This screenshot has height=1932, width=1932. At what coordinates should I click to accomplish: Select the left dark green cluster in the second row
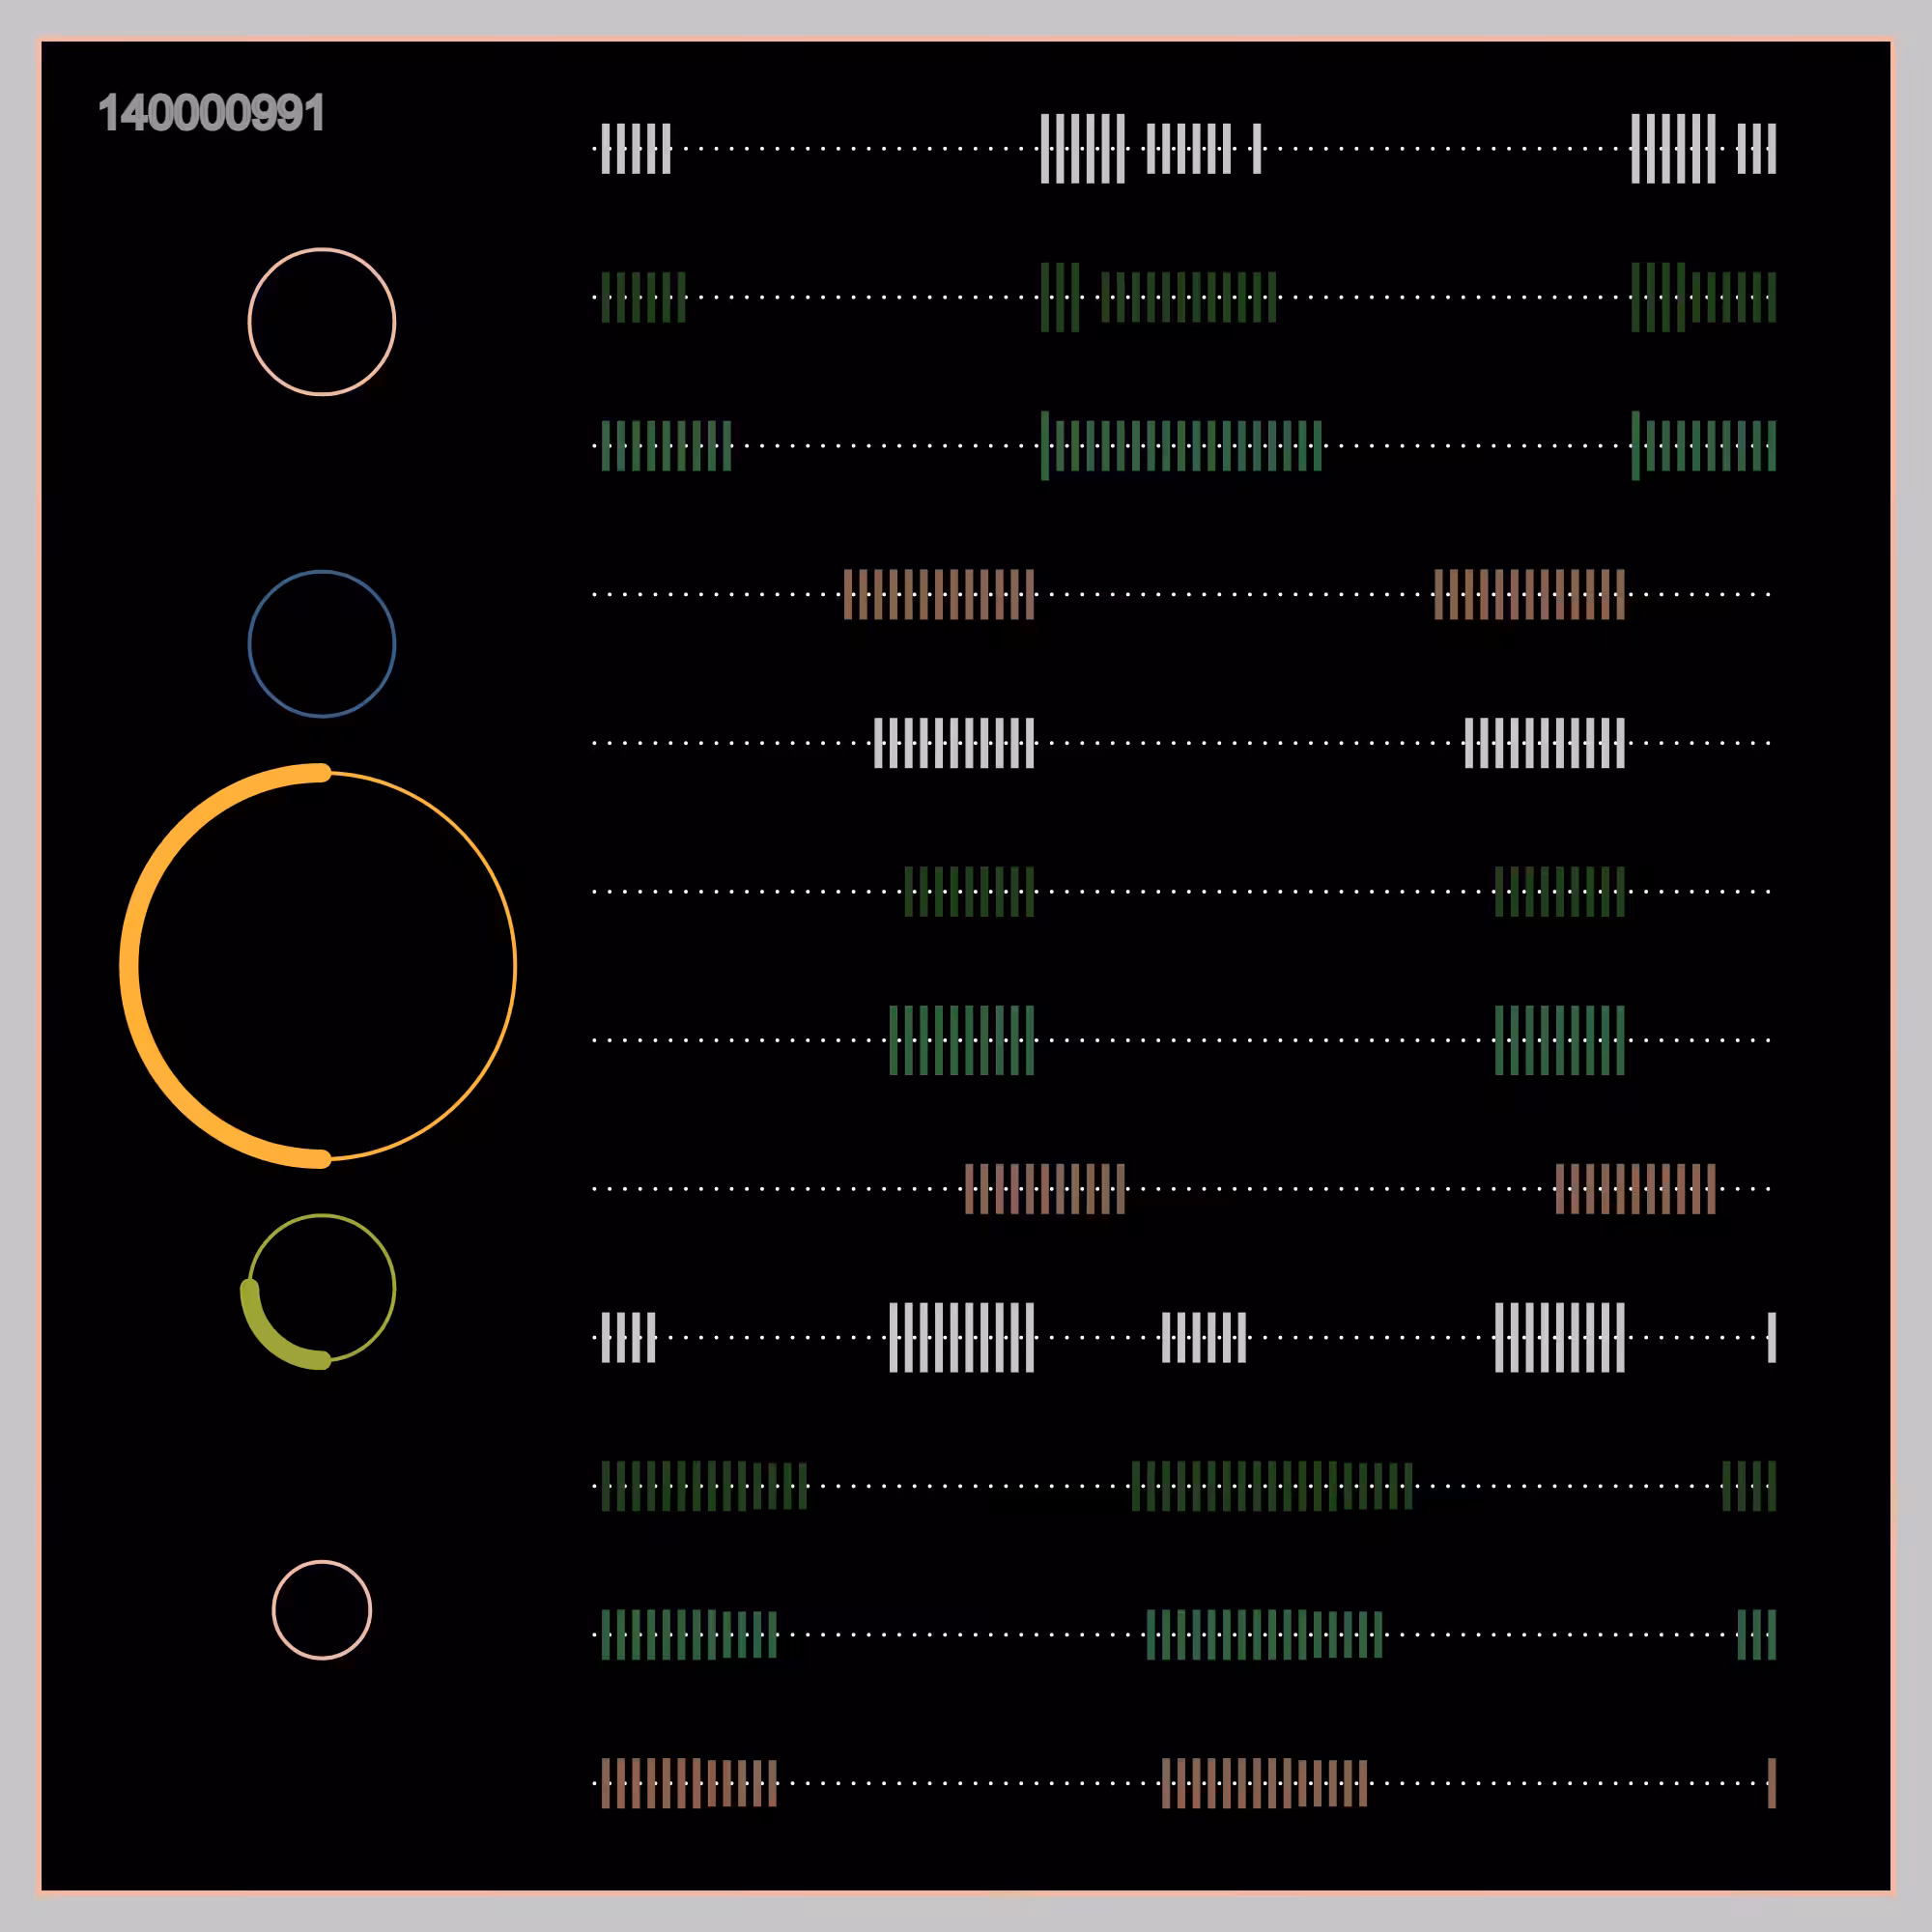coord(644,297)
